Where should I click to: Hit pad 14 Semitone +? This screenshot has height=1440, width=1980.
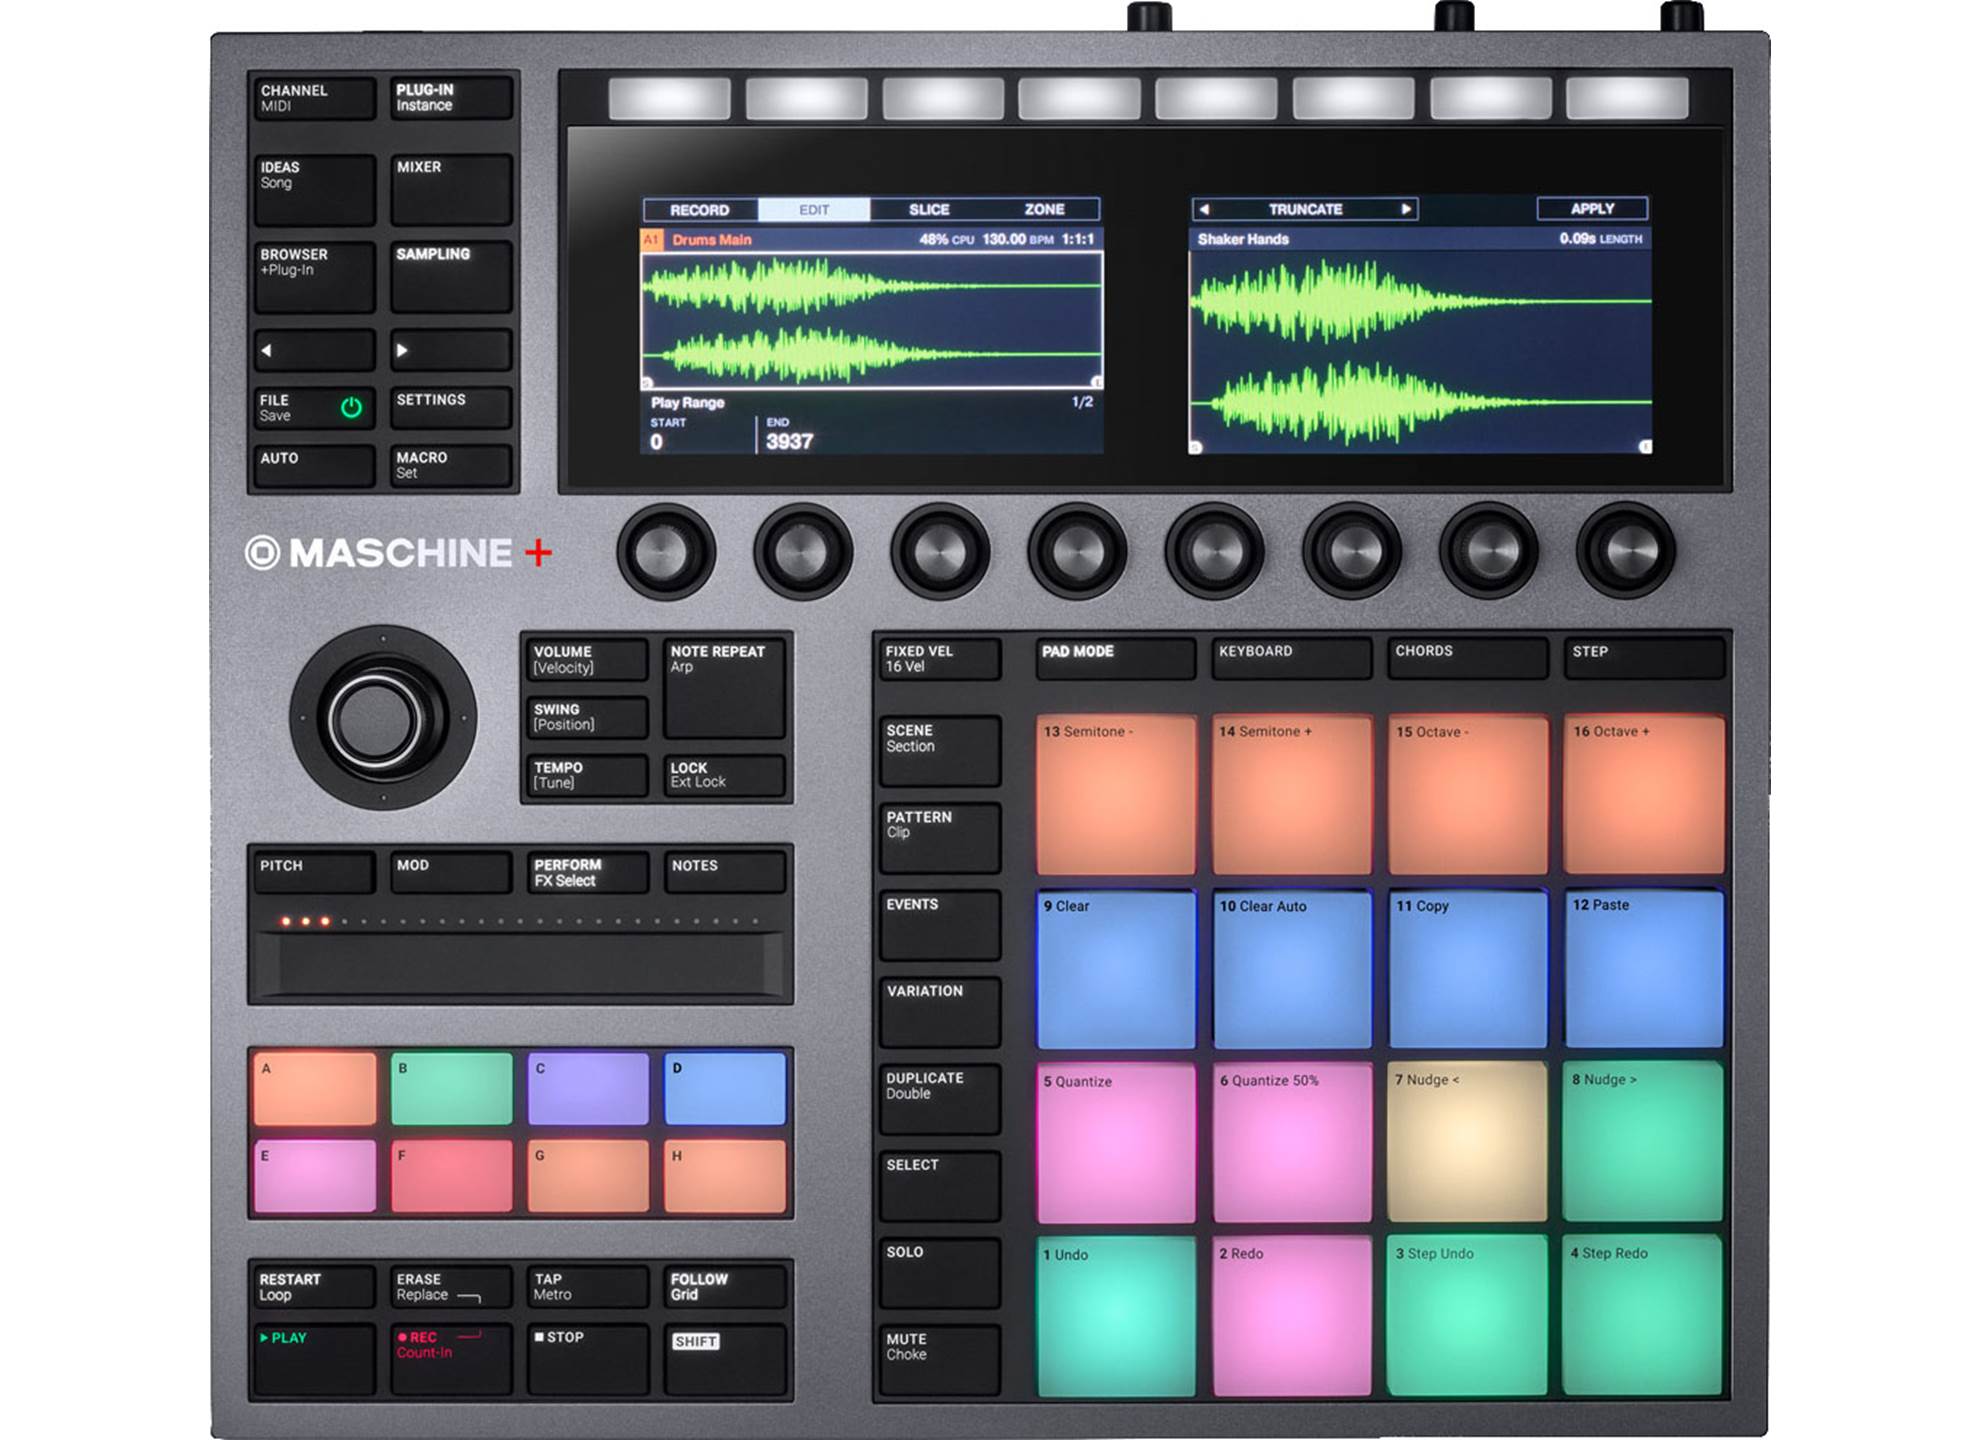[x=1292, y=795]
